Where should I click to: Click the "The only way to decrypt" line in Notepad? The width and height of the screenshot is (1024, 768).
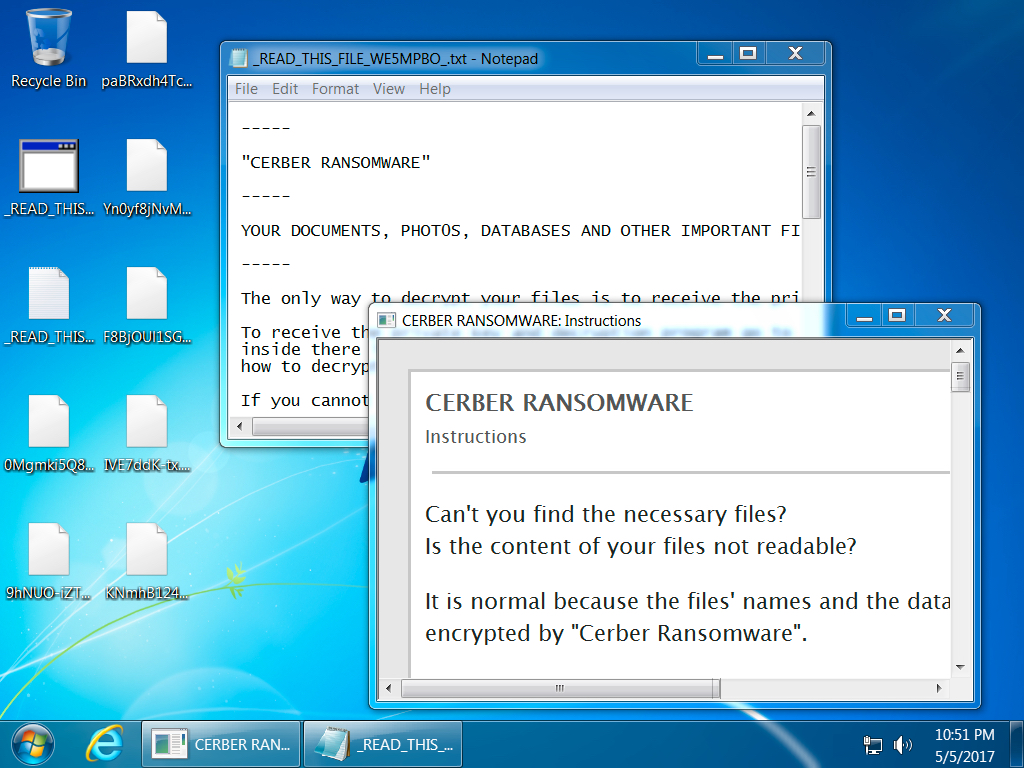point(520,298)
